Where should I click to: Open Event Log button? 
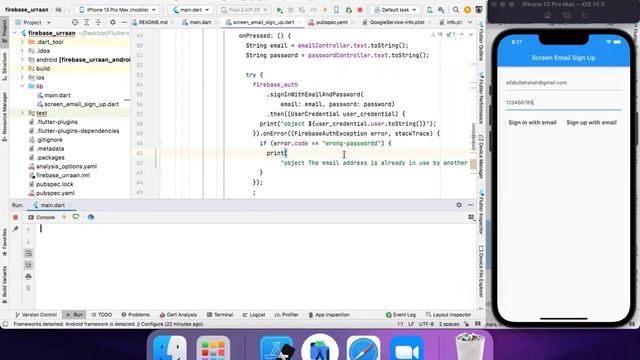tap(400, 315)
